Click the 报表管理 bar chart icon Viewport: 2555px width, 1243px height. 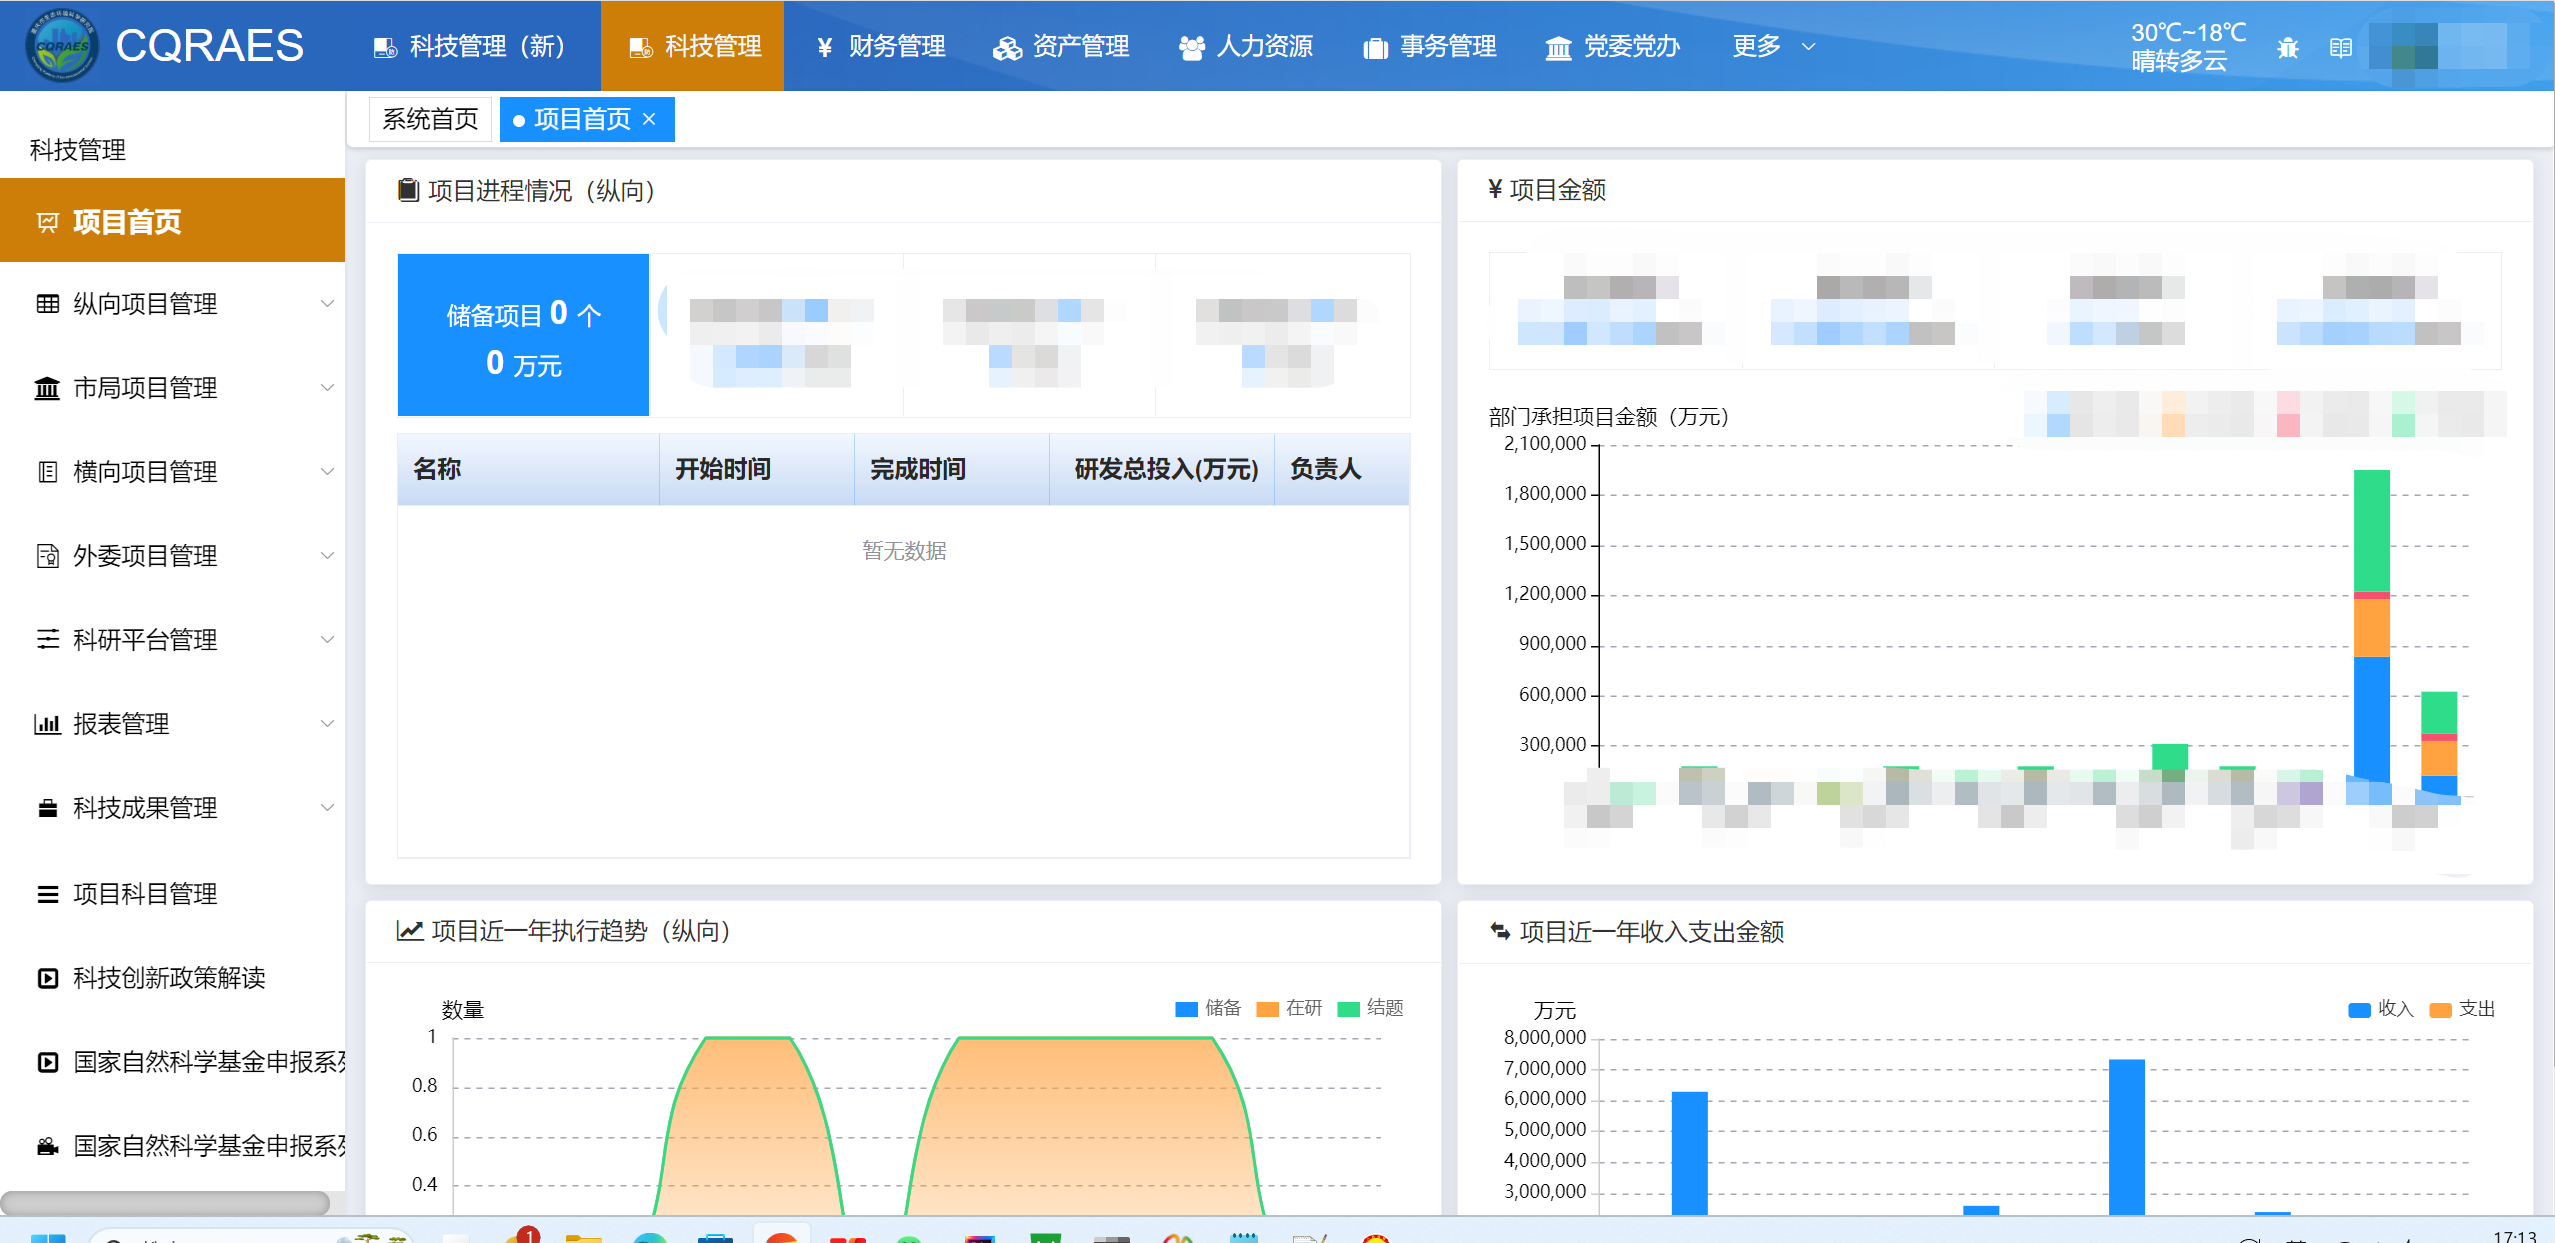pyautogui.click(x=47, y=724)
